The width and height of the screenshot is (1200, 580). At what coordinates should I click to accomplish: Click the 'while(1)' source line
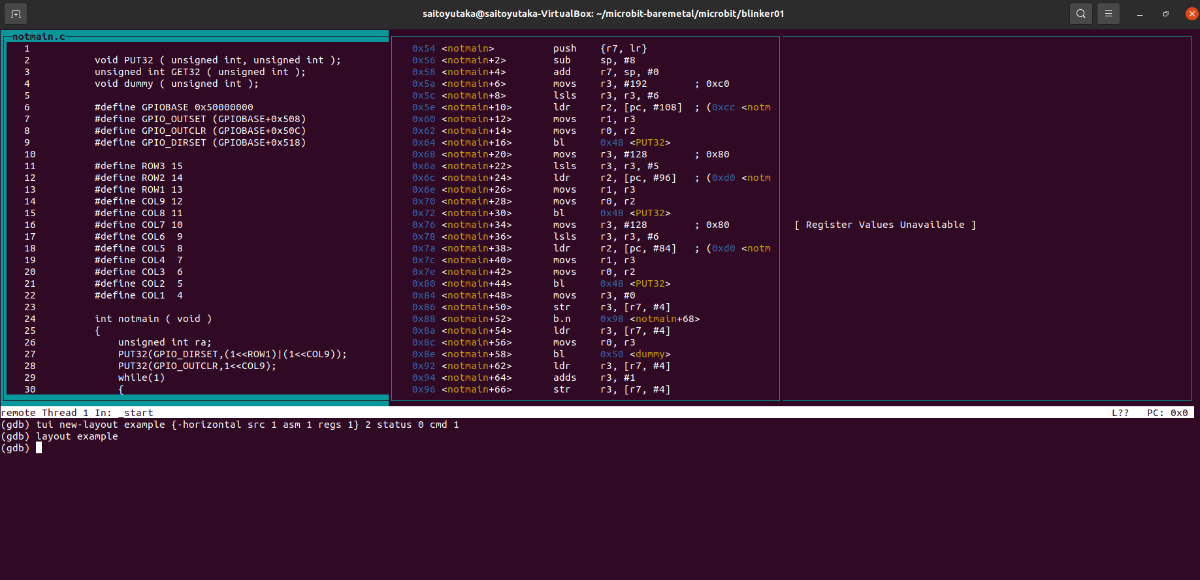[141, 378]
